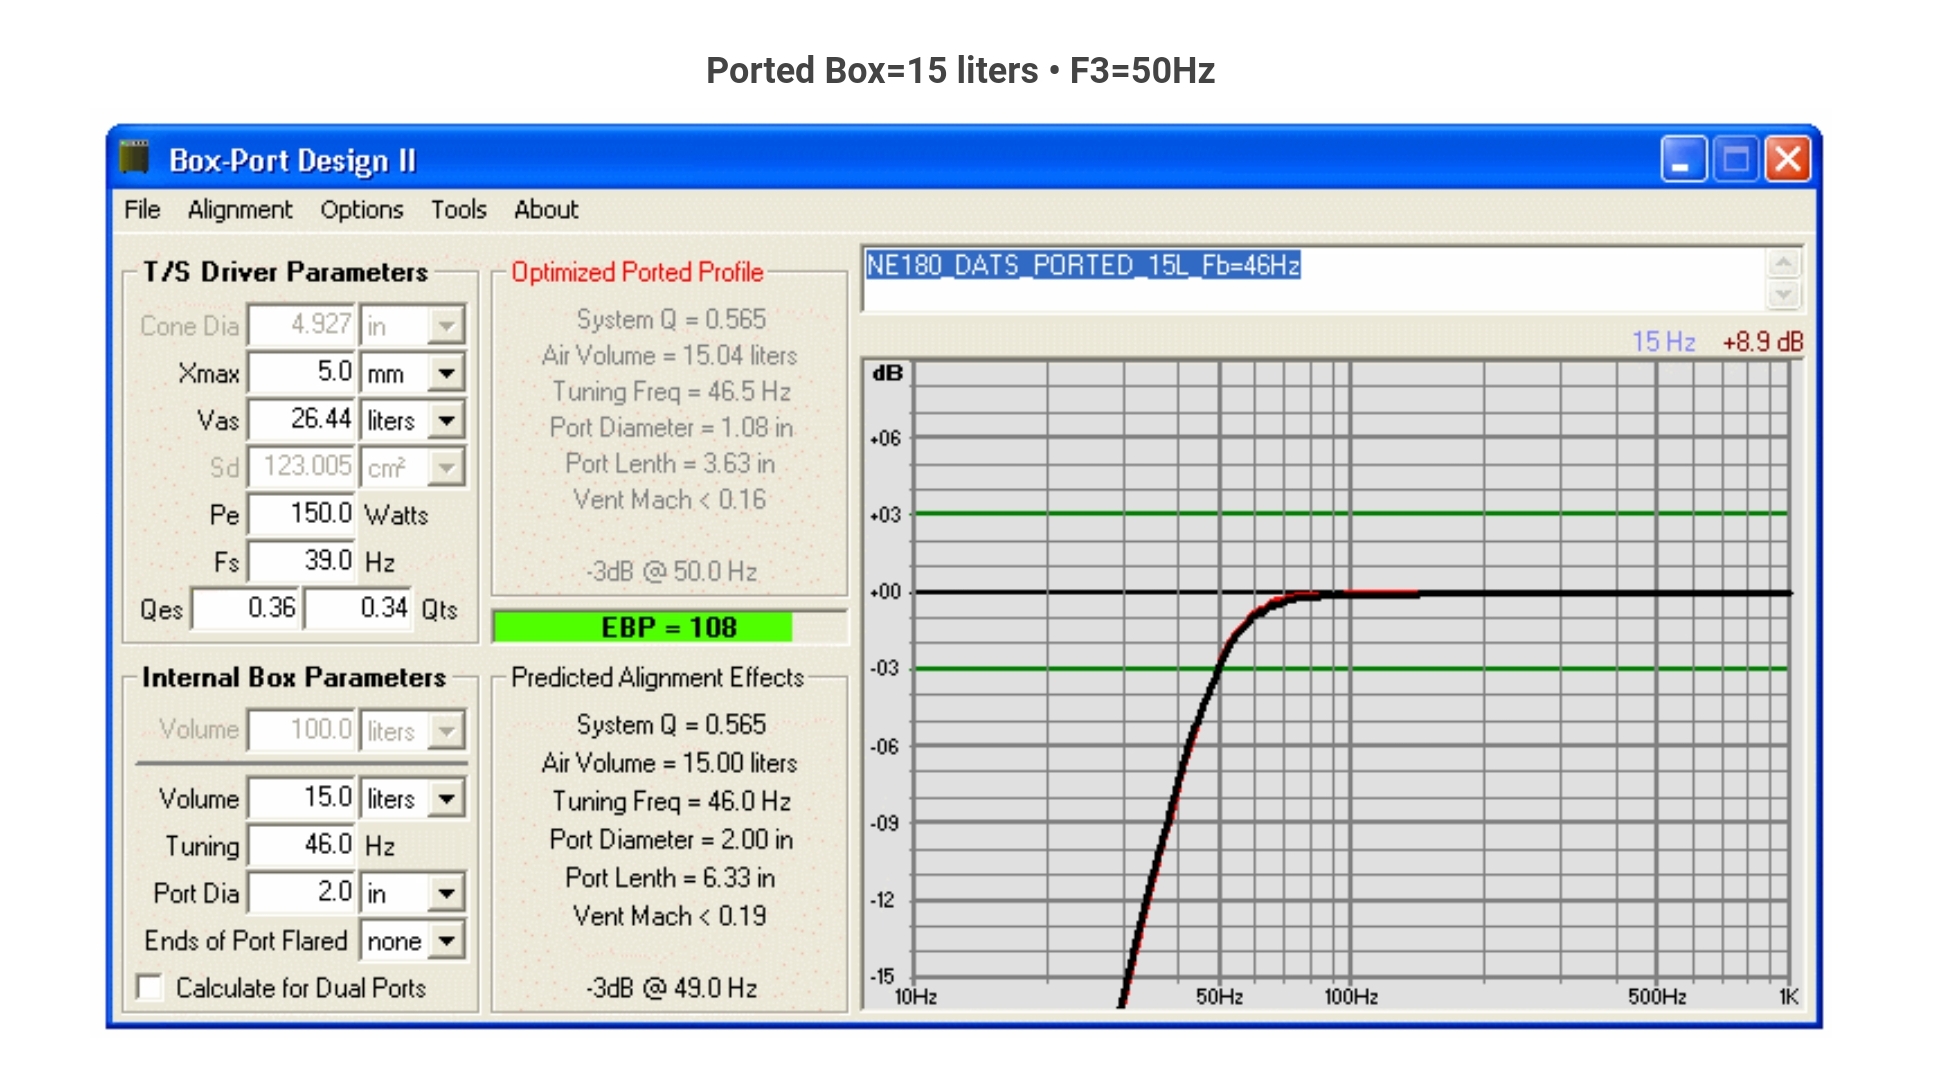Open the Tools menu
Screen dimensions: 1949x1087
coord(459,209)
